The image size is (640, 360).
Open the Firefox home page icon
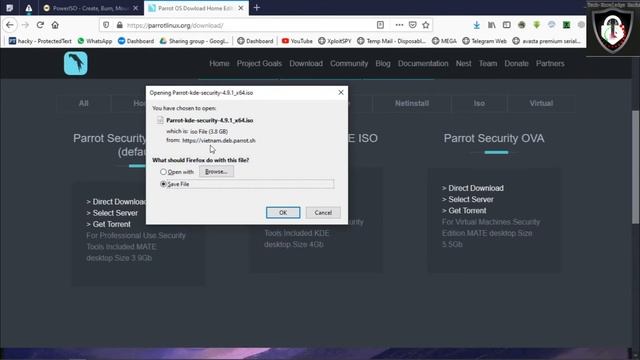(x=55, y=25)
